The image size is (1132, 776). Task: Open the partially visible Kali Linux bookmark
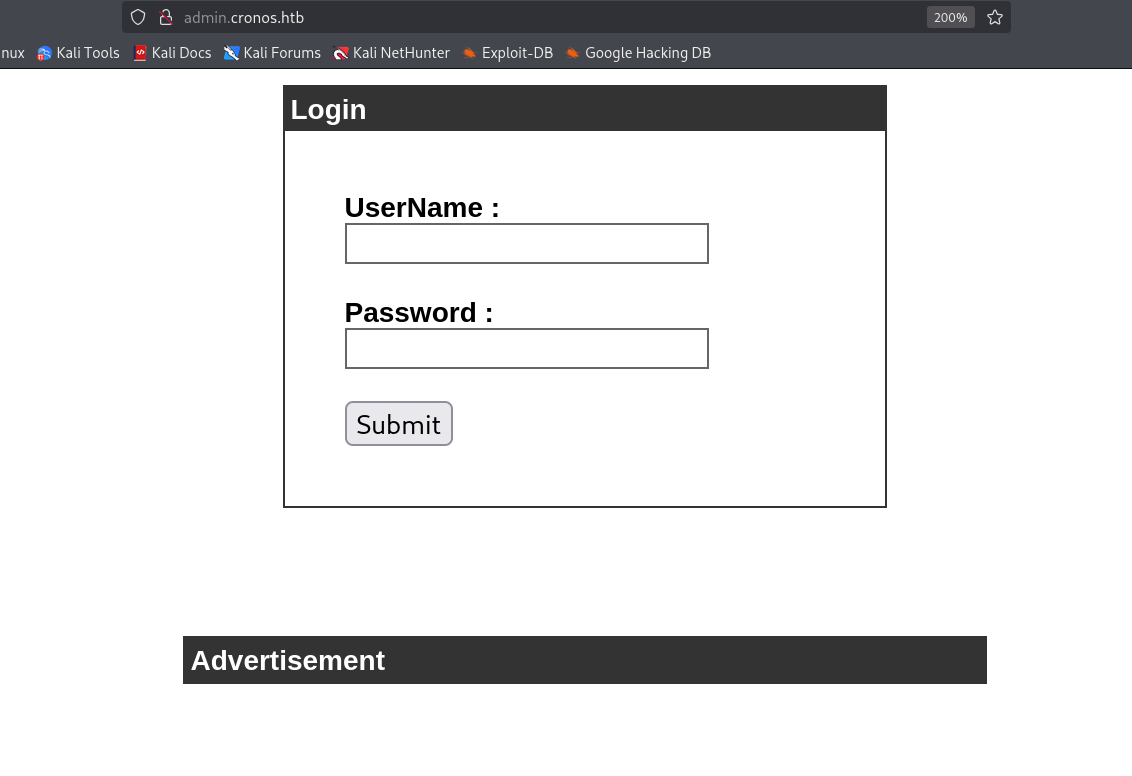click(x=12, y=53)
